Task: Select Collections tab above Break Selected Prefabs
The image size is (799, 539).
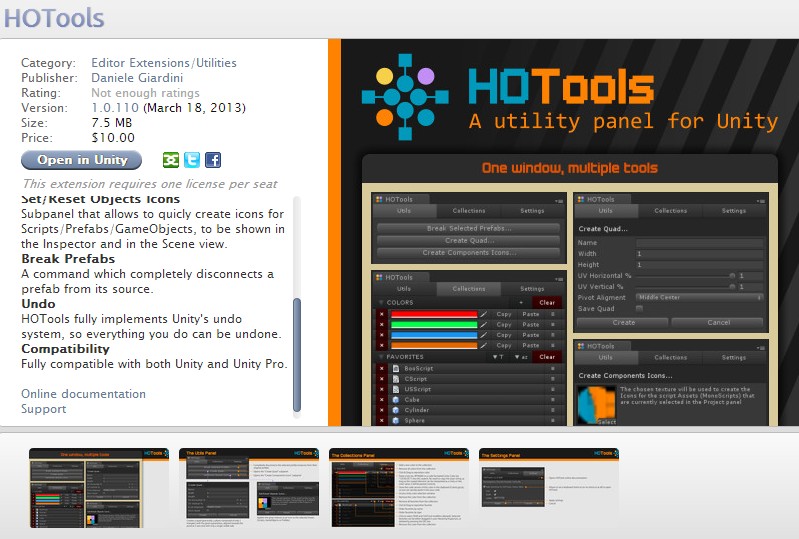Action: (469, 210)
